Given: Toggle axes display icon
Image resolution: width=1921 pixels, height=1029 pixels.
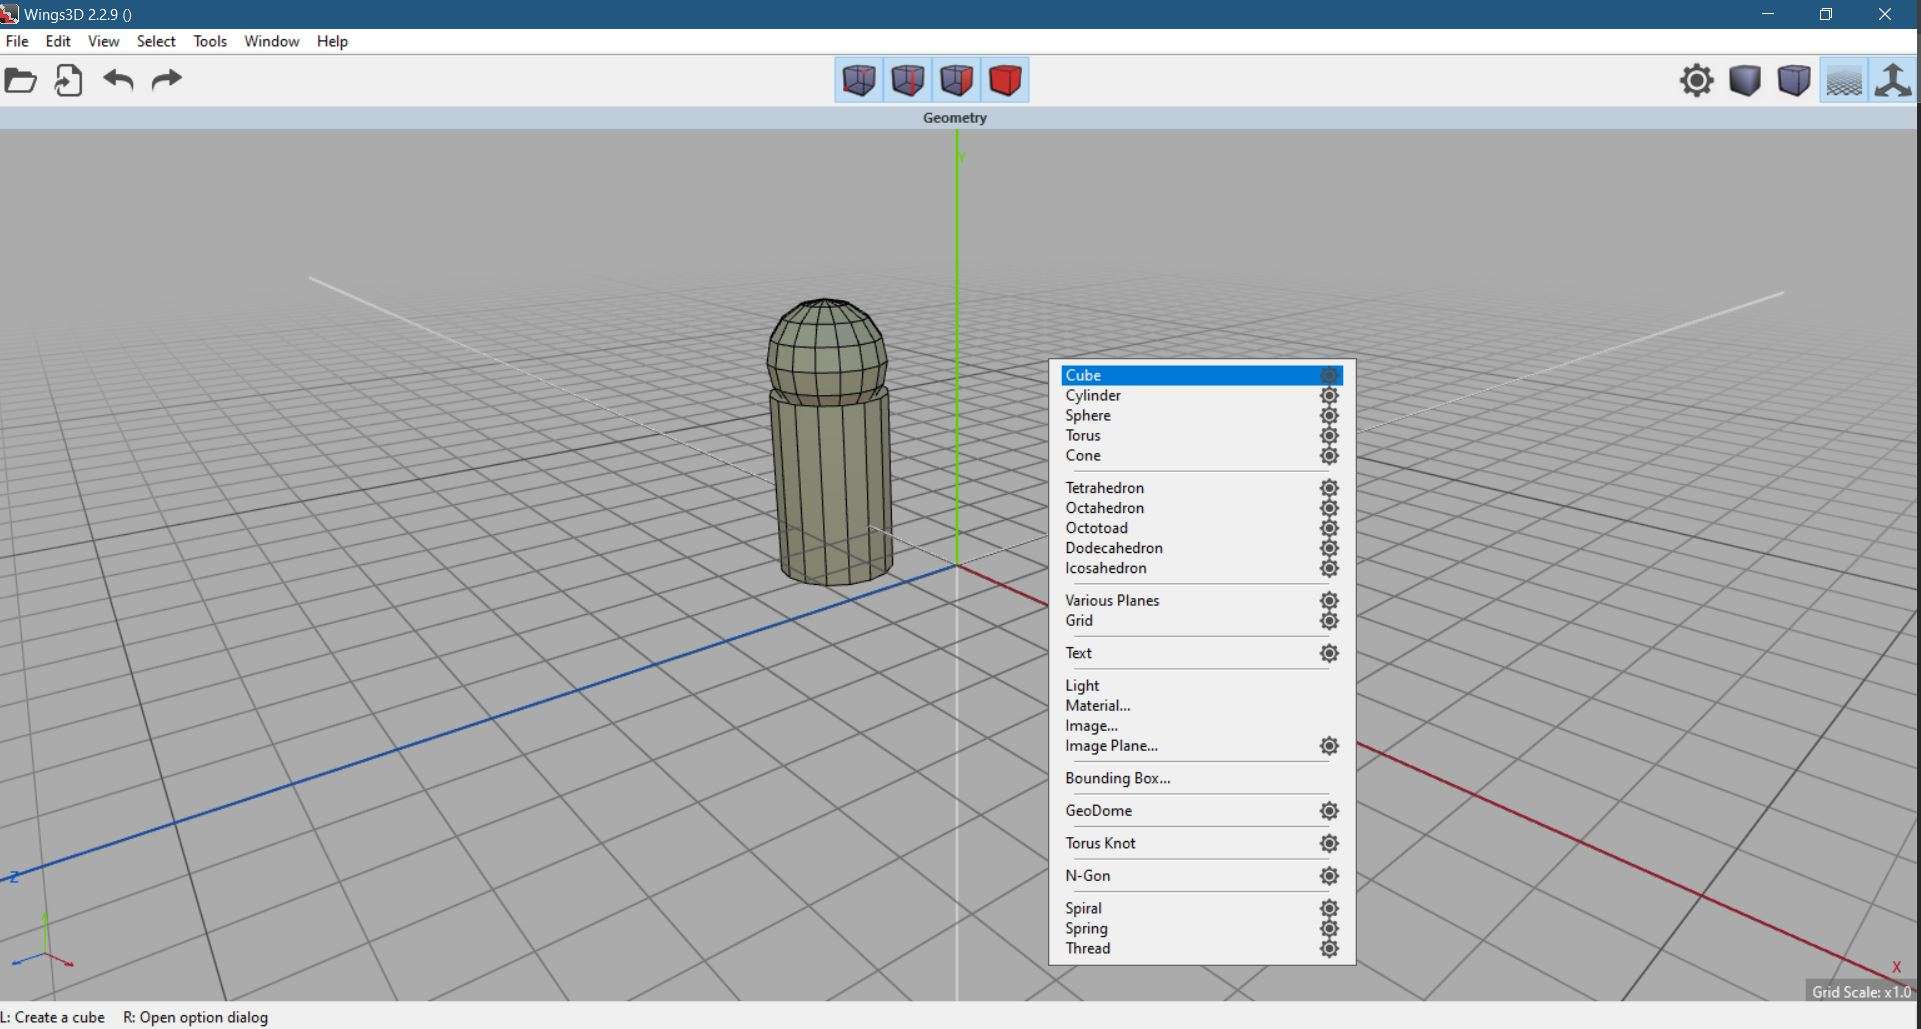Looking at the screenshot, I should [1892, 80].
